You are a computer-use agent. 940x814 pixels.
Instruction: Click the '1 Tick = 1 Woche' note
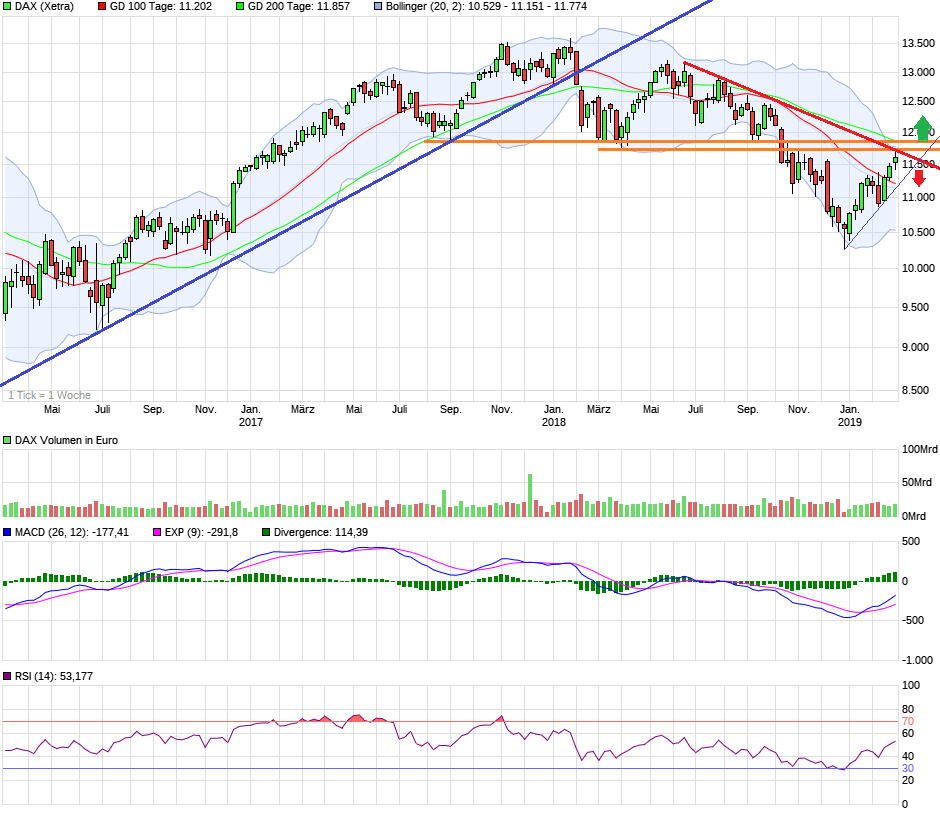point(49,395)
